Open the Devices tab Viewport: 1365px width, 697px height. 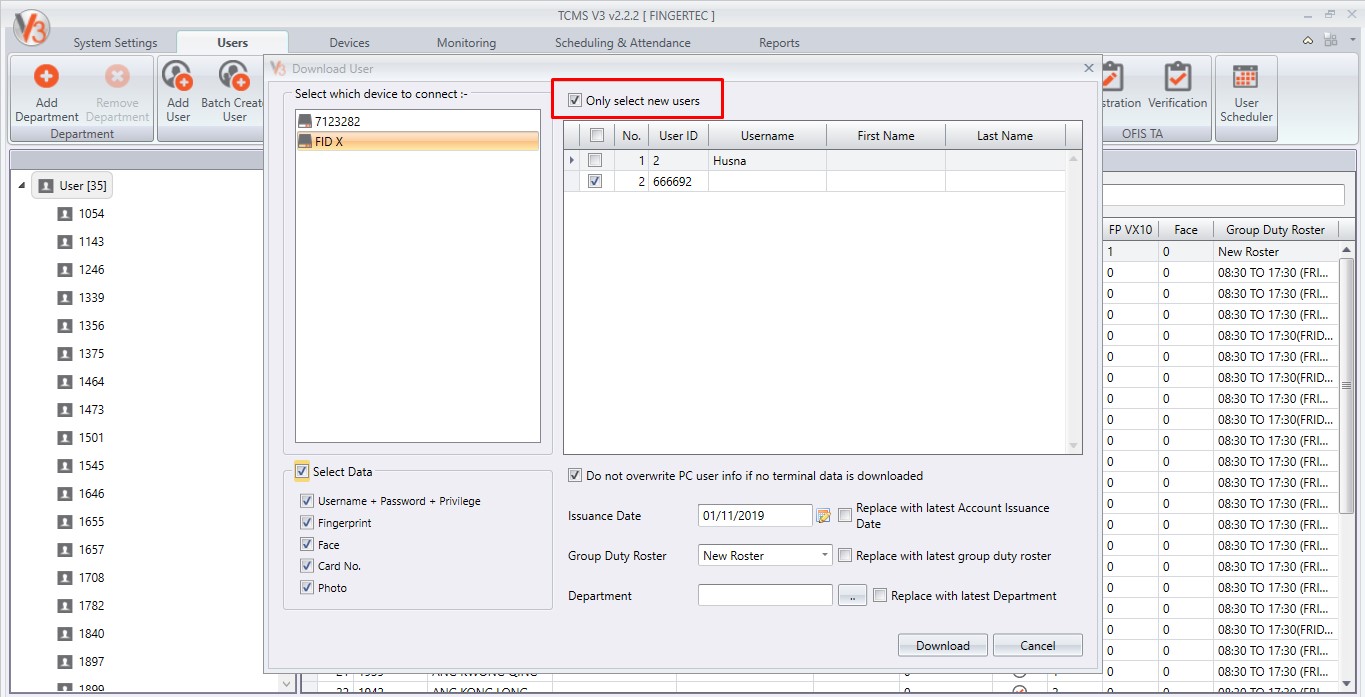pyautogui.click(x=350, y=43)
